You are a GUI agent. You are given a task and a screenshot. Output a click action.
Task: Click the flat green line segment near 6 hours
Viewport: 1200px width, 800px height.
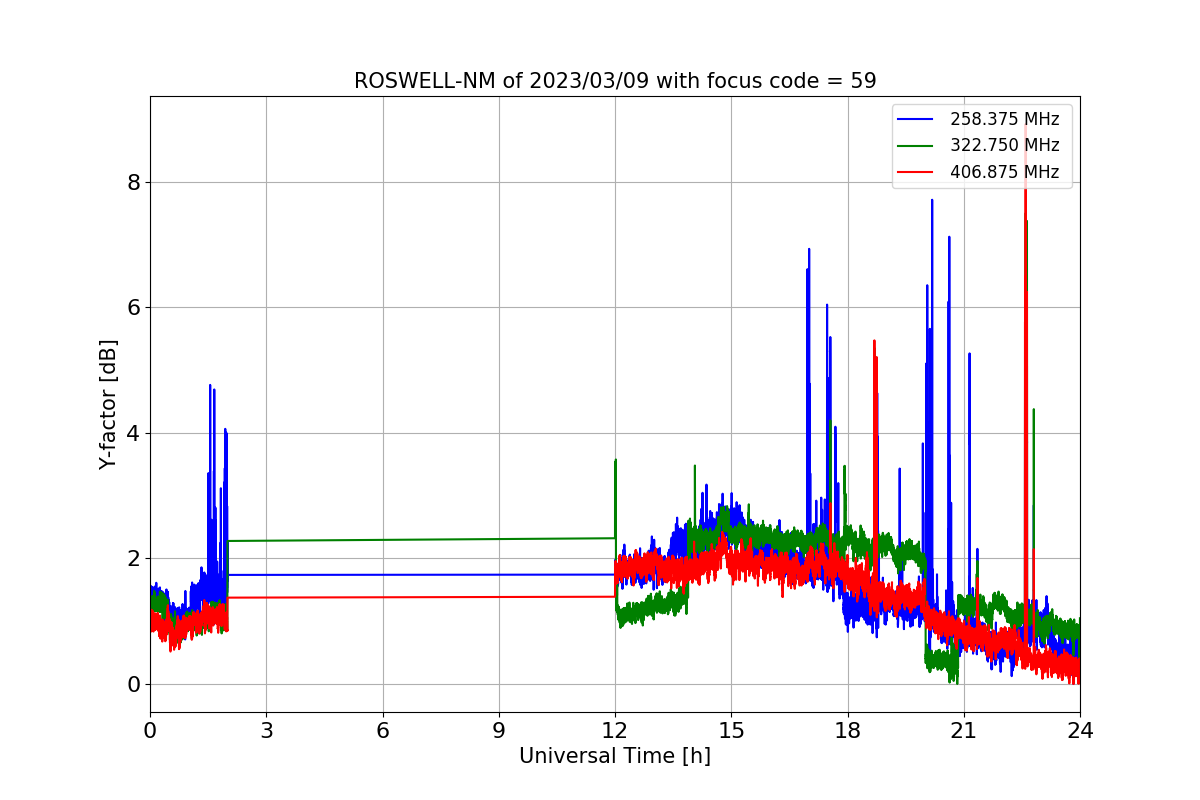click(x=383, y=539)
